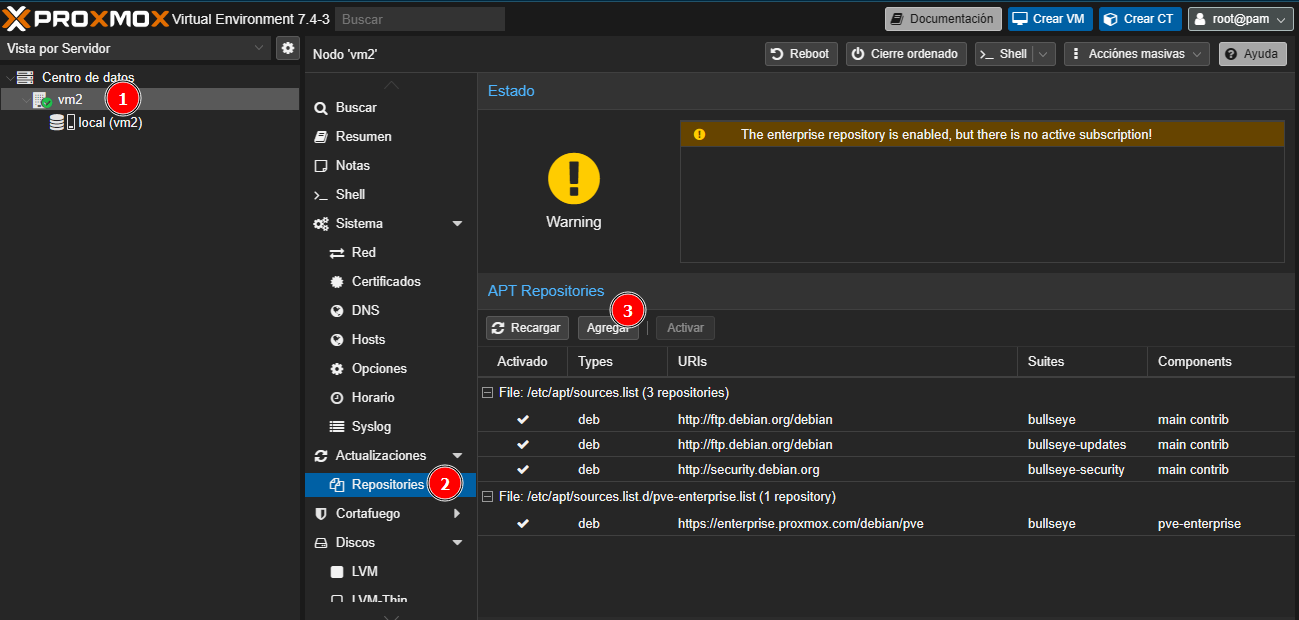Image resolution: width=1299 pixels, height=620 pixels.
Task: Sort by the Components column header
Action: [1223, 362]
